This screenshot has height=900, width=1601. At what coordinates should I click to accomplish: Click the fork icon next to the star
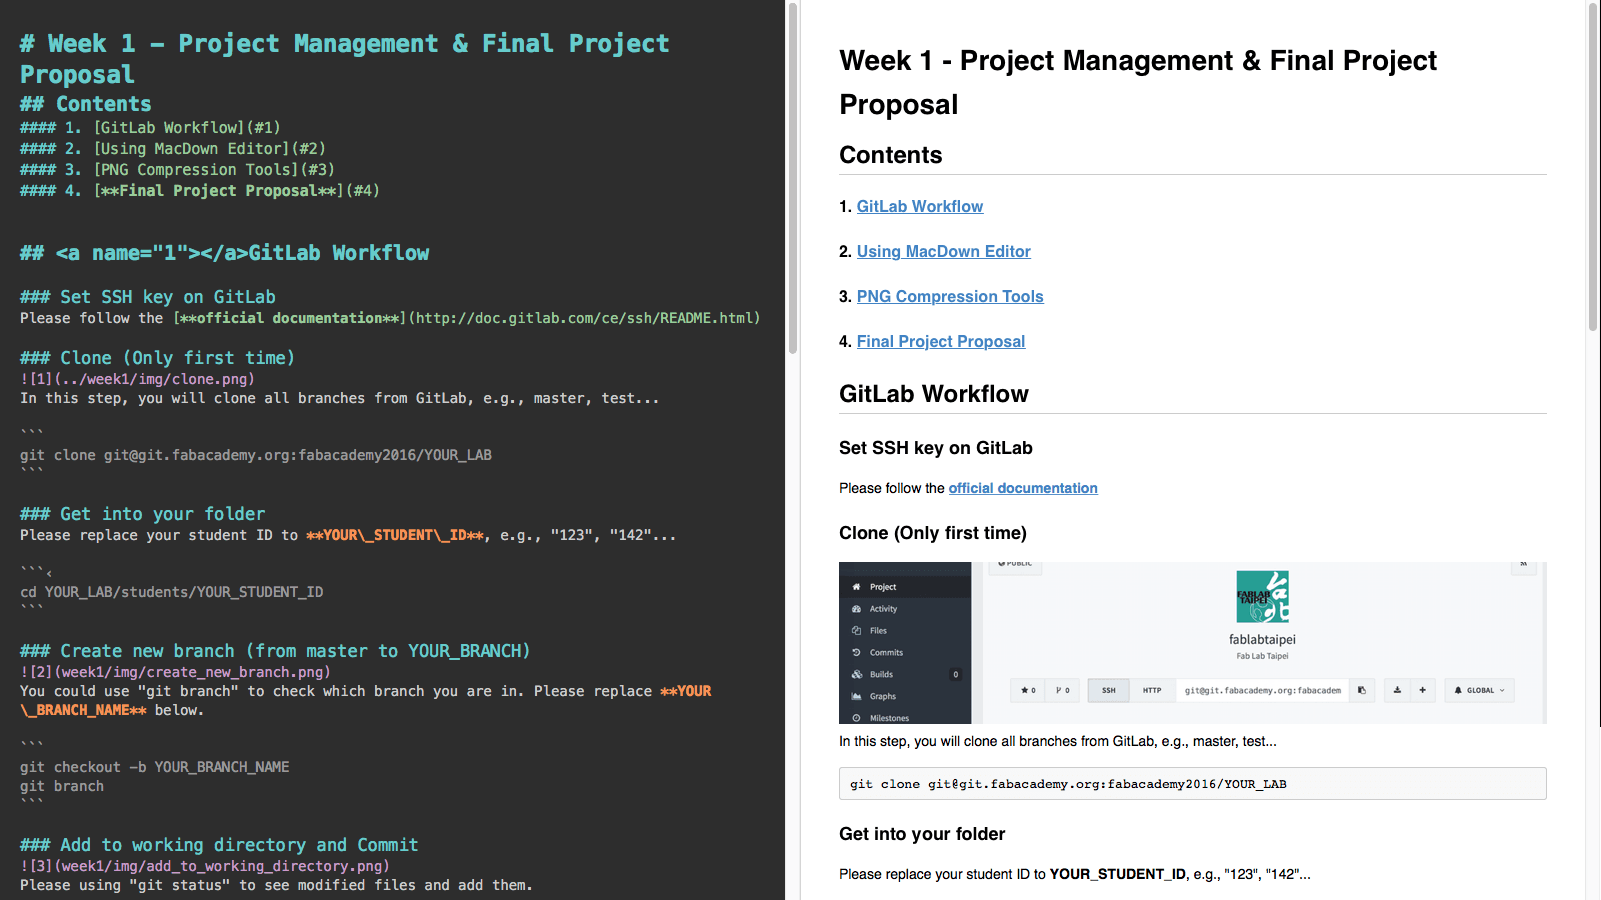click(x=1058, y=690)
